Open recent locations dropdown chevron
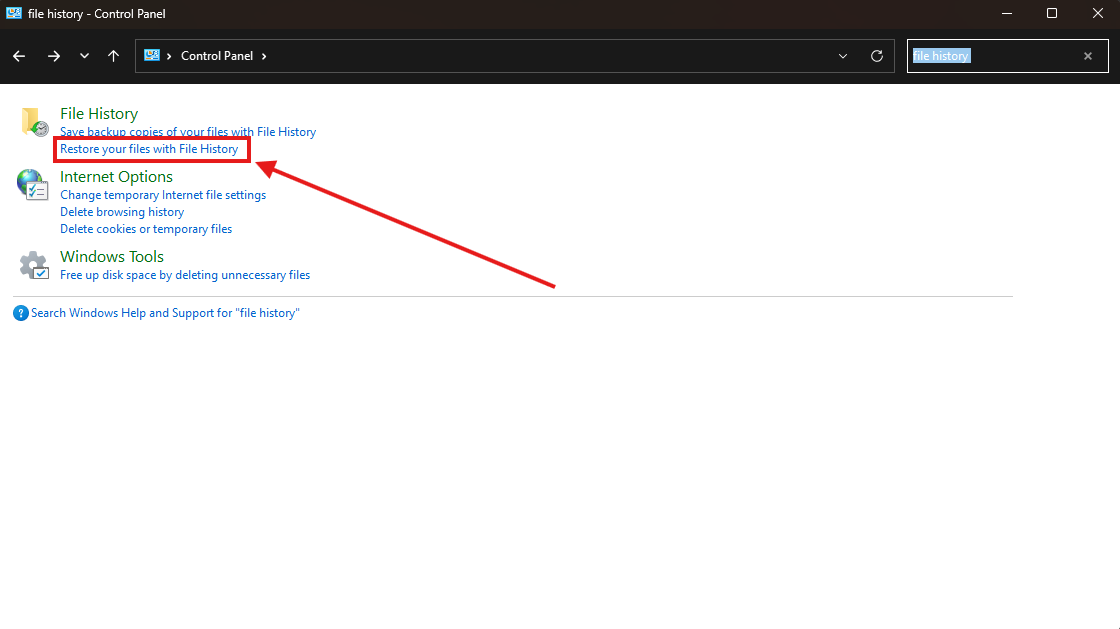This screenshot has width=1120, height=629. coord(84,56)
